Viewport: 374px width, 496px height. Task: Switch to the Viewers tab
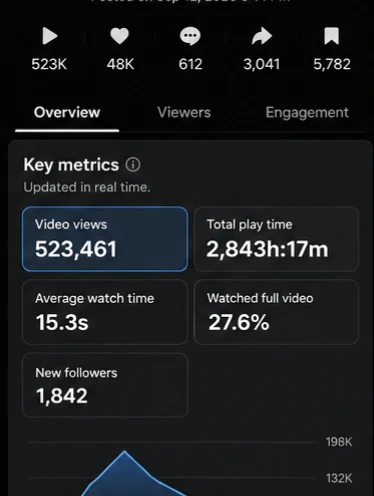point(184,113)
